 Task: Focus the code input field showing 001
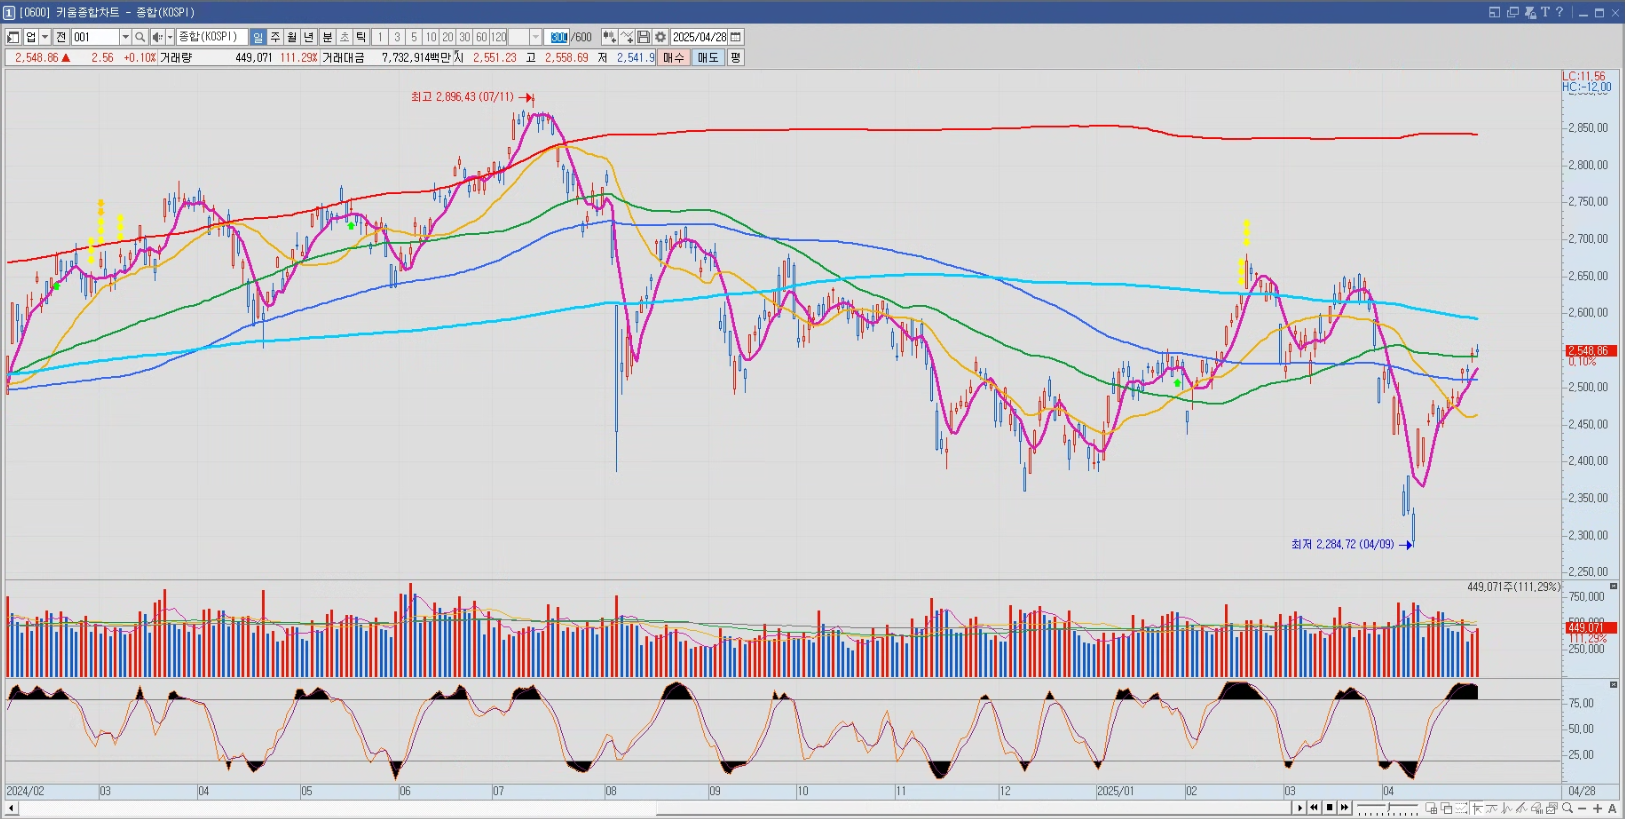[x=95, y=37]
